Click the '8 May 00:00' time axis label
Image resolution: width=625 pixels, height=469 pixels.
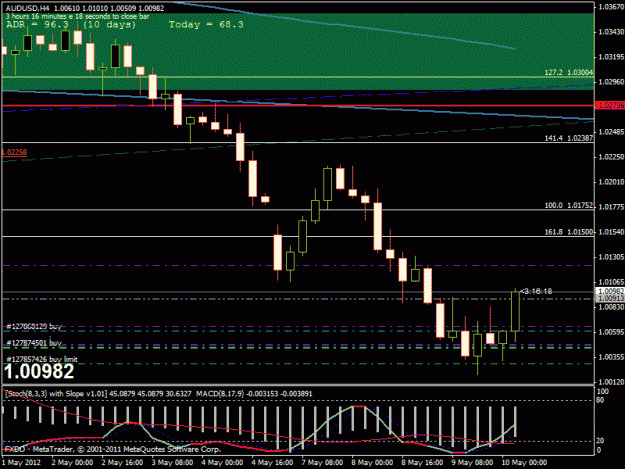click(372, 463)
